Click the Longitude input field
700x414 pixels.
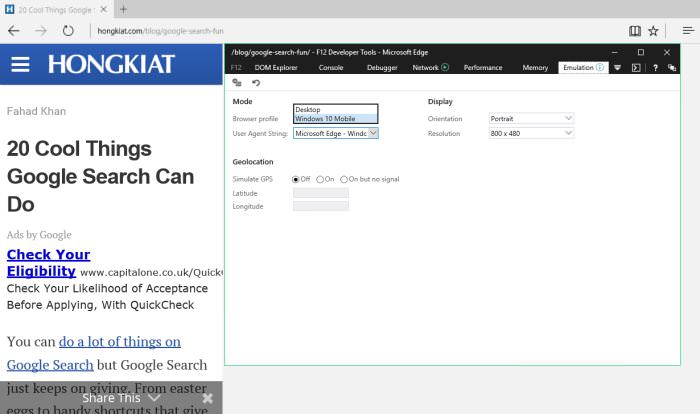[321, 206]
